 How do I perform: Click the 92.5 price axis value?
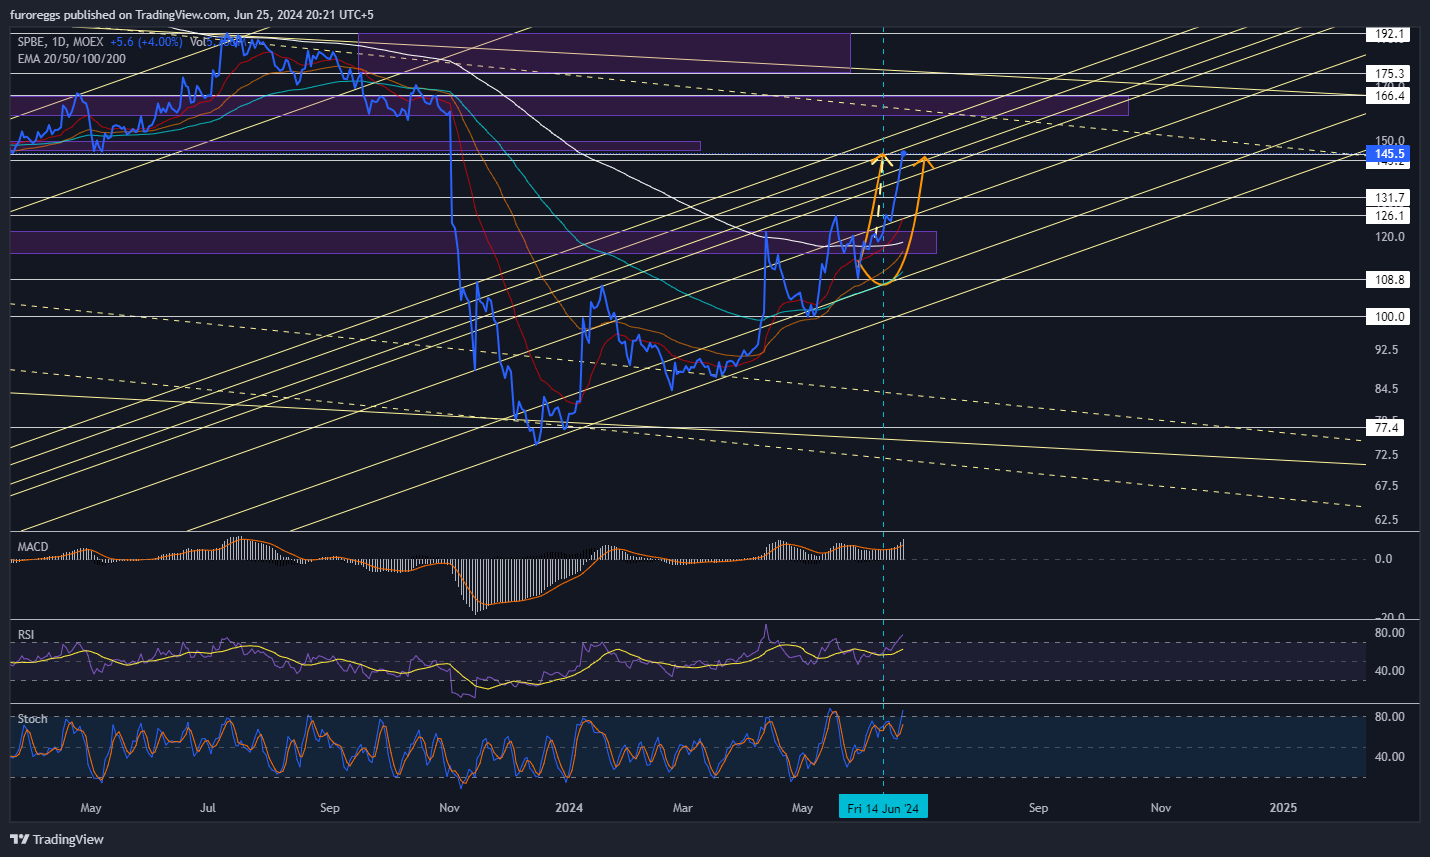point(1387,350)
